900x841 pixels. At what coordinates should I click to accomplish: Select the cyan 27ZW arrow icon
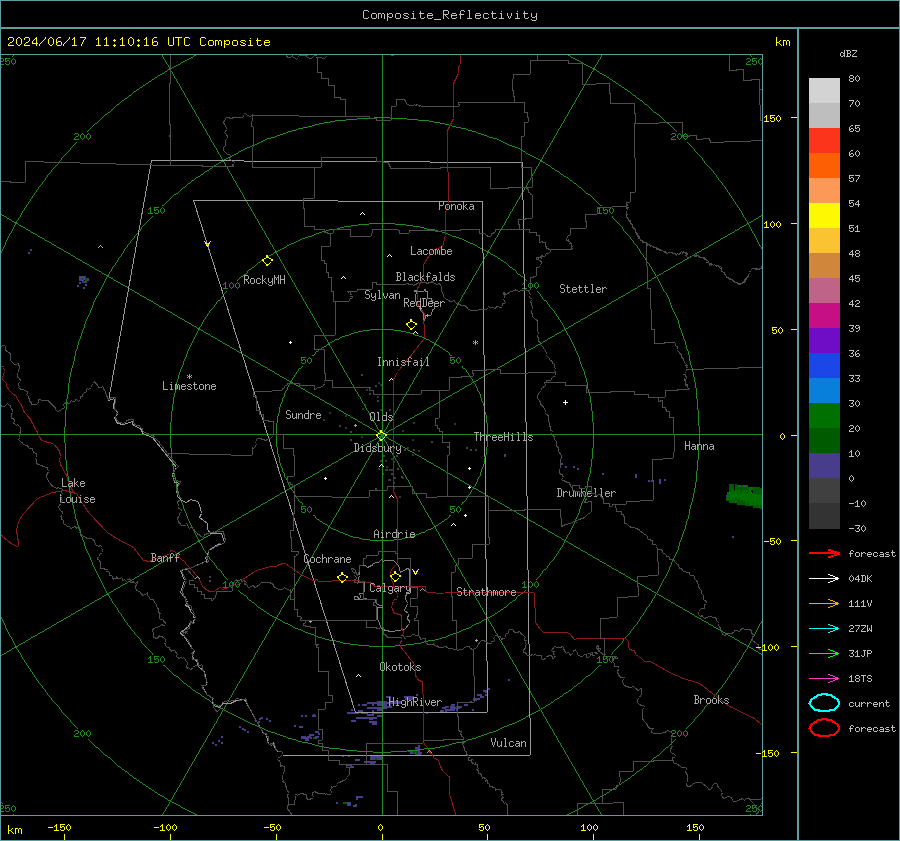[x=824, y=629]
